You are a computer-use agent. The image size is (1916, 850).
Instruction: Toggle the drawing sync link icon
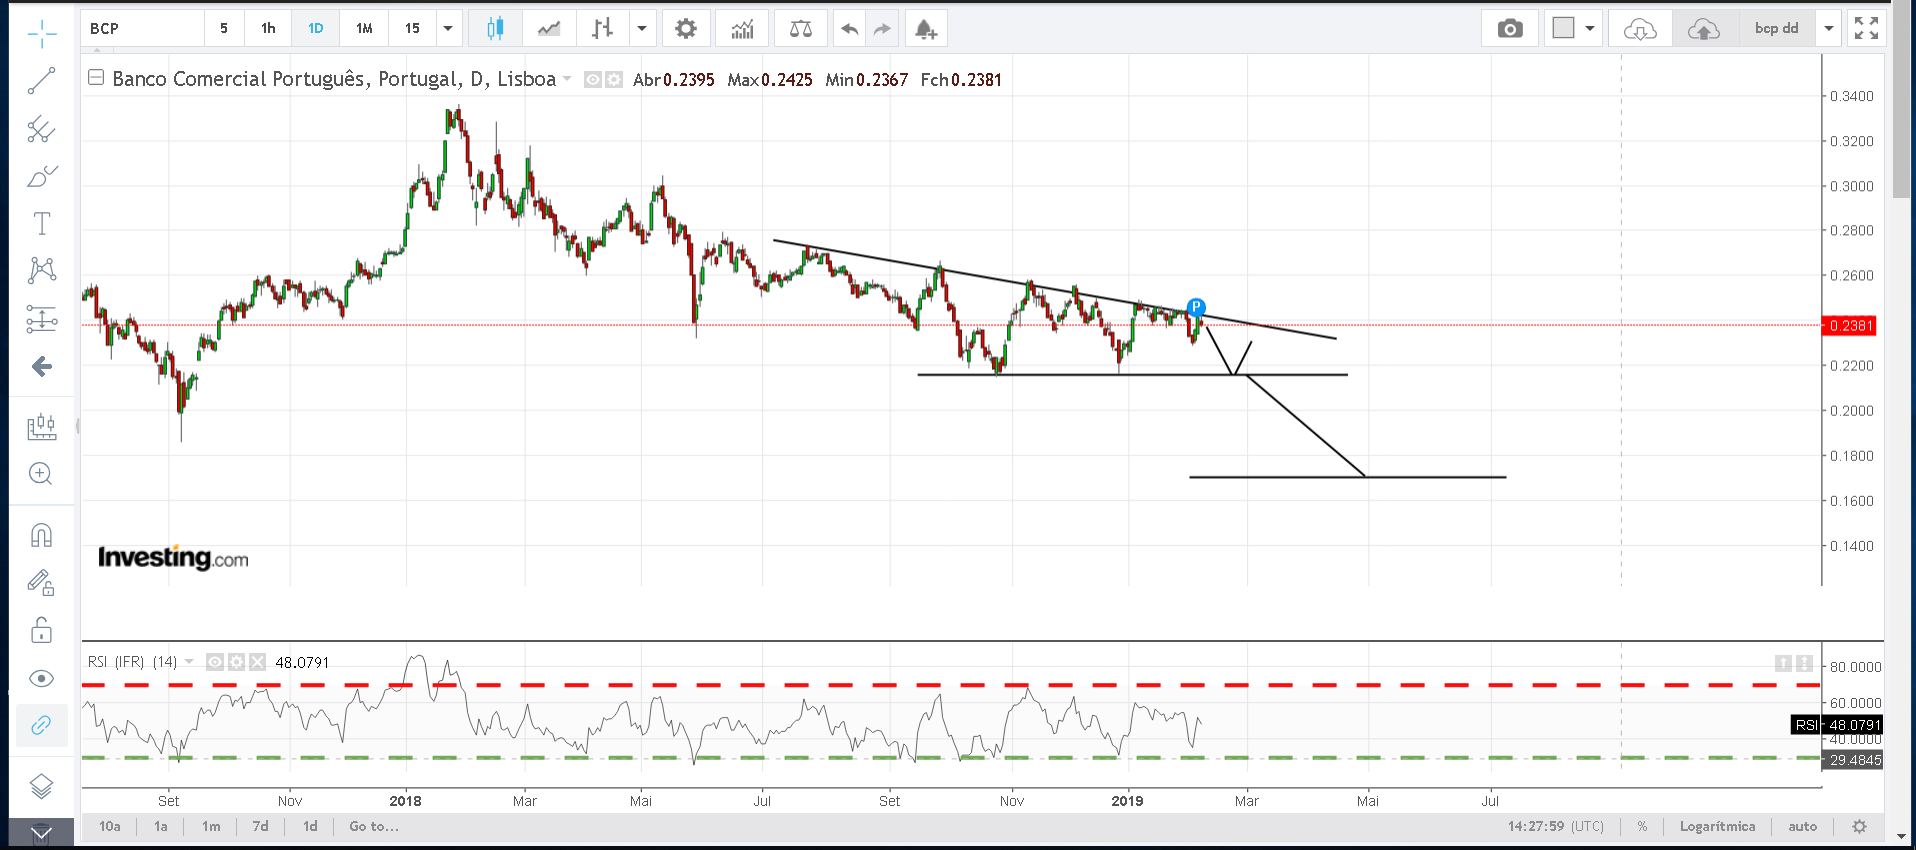coord(42,726)
